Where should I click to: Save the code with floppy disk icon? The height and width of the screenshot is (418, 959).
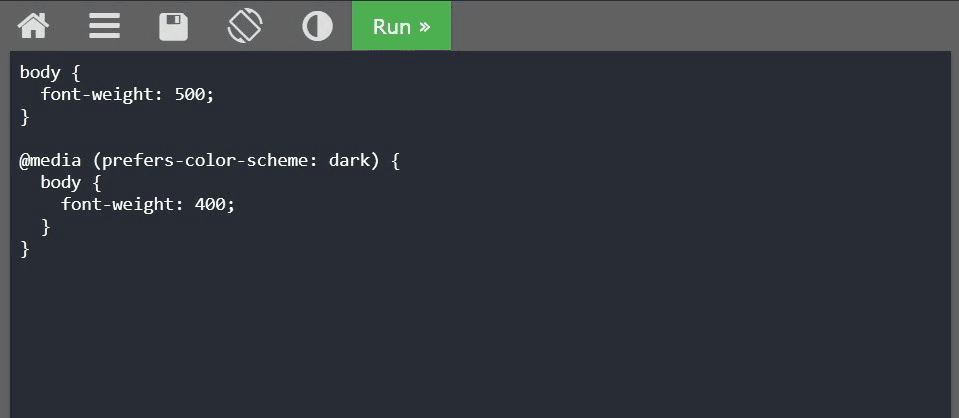point(174,27)
